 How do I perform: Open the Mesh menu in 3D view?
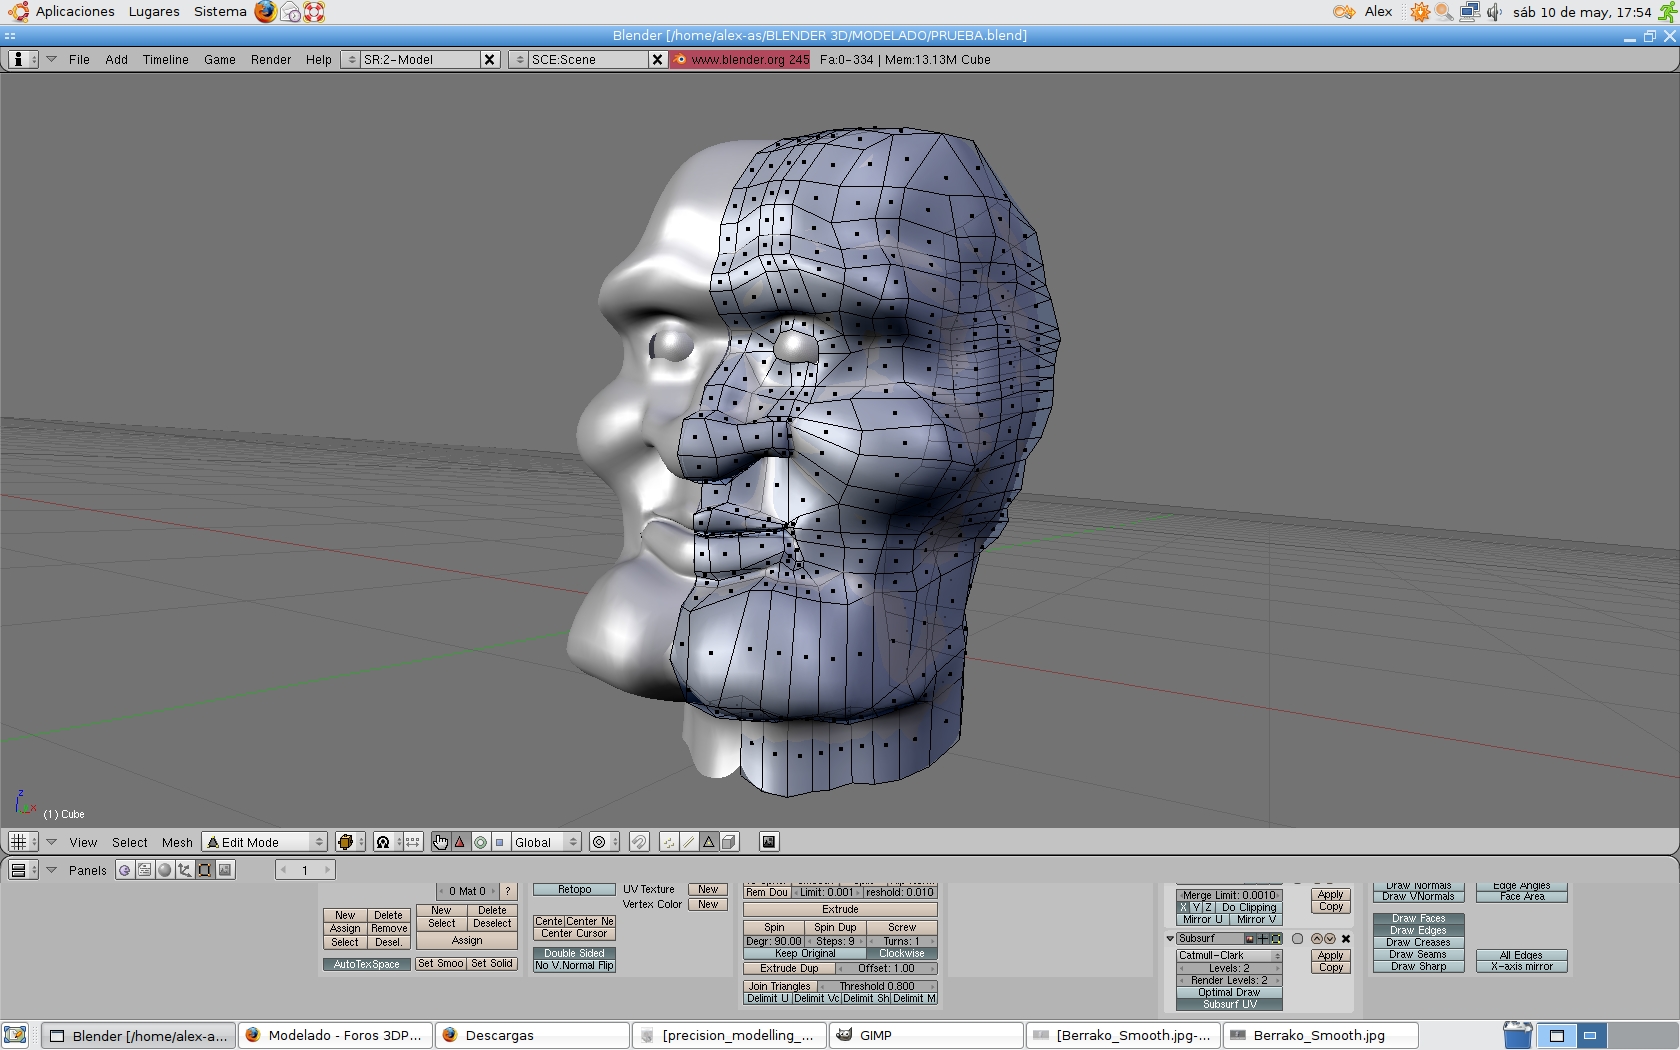pyautogui.click(x=177, y=842)
